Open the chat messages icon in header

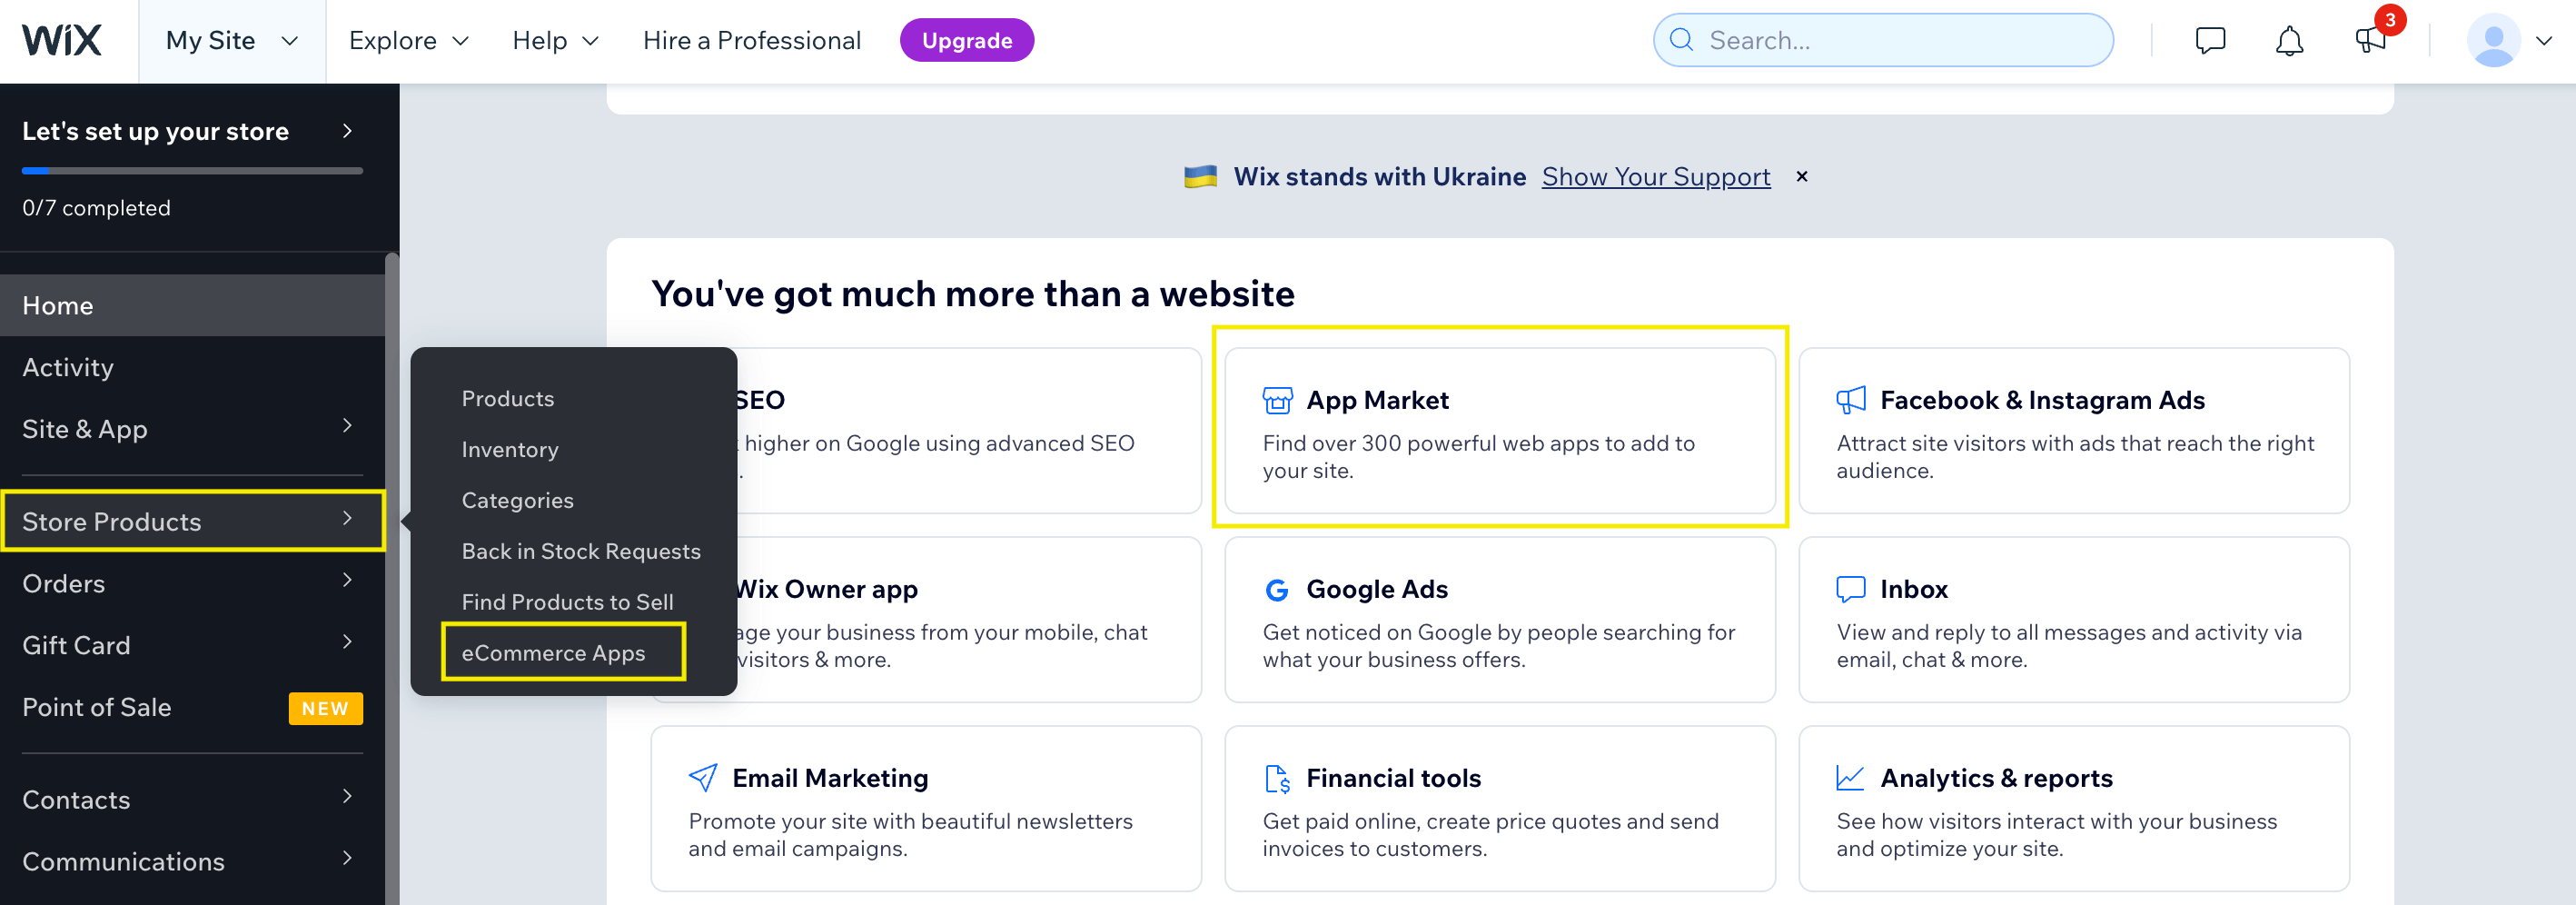pyautogui.click(x=2210, y=41)
